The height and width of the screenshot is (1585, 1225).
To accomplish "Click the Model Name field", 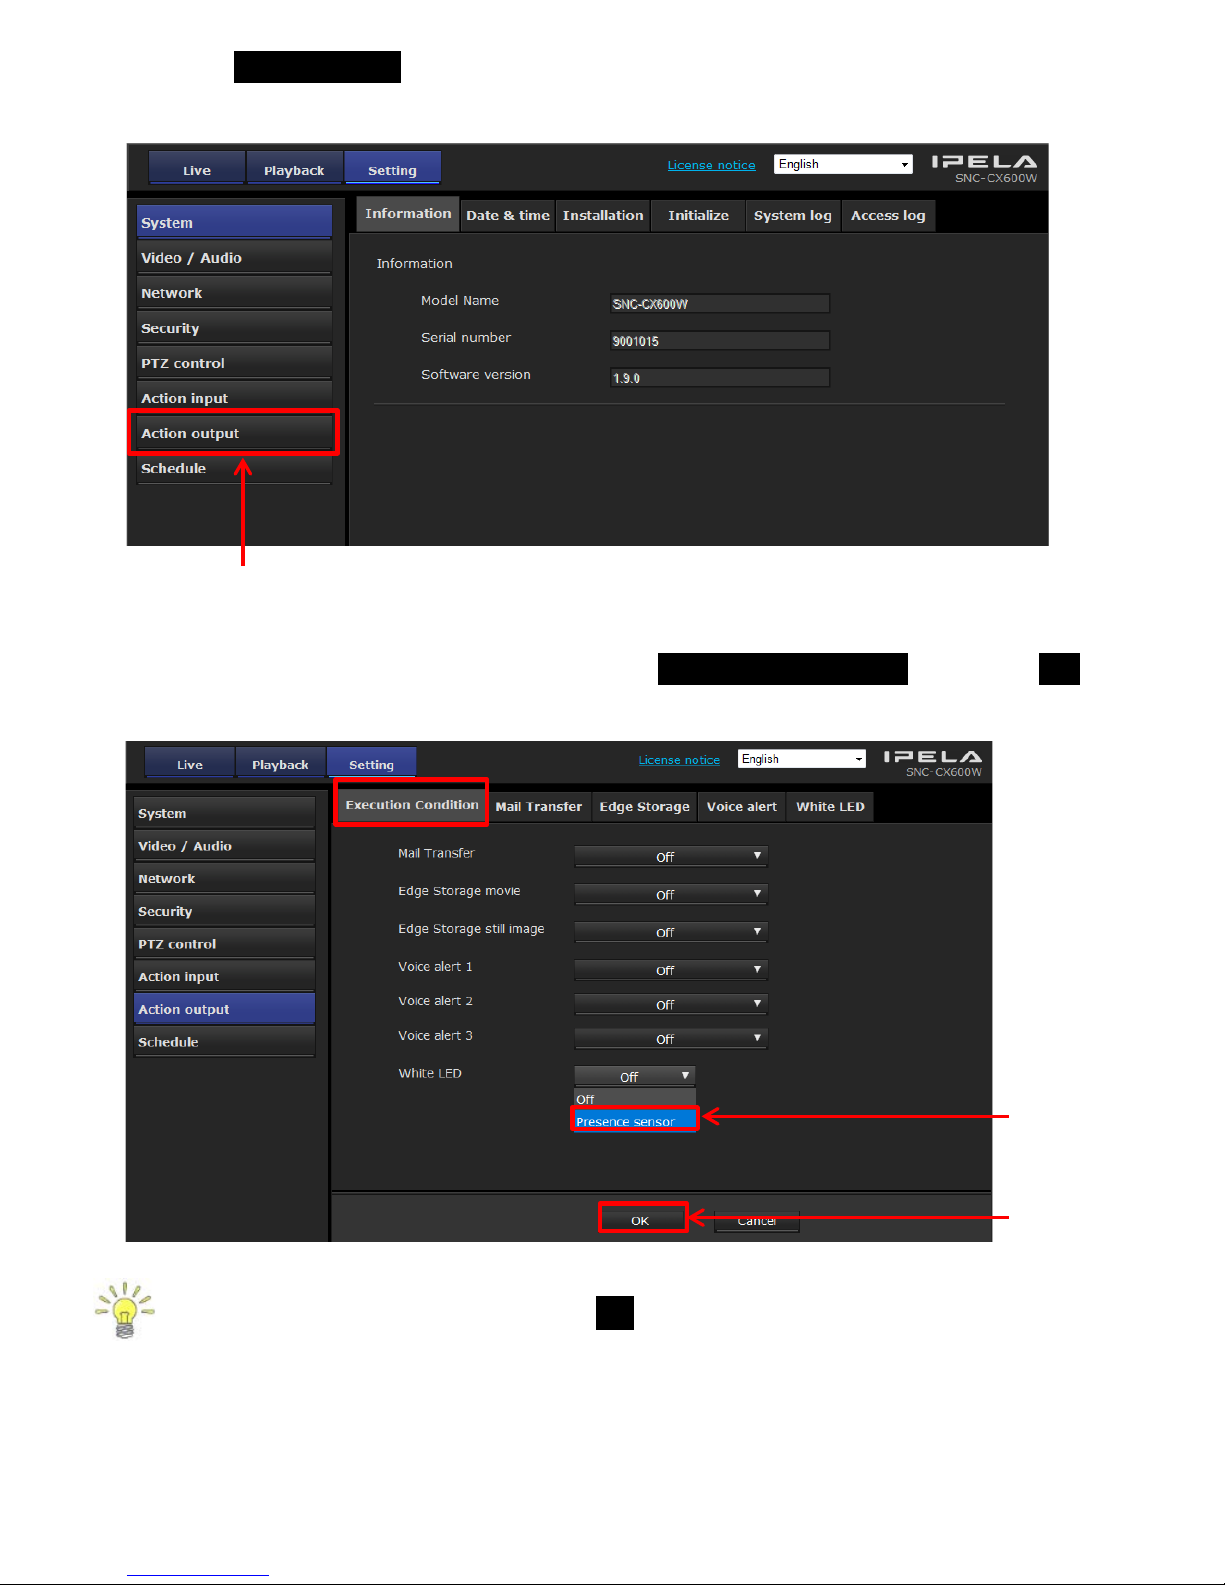I will [x=719, y=304].
